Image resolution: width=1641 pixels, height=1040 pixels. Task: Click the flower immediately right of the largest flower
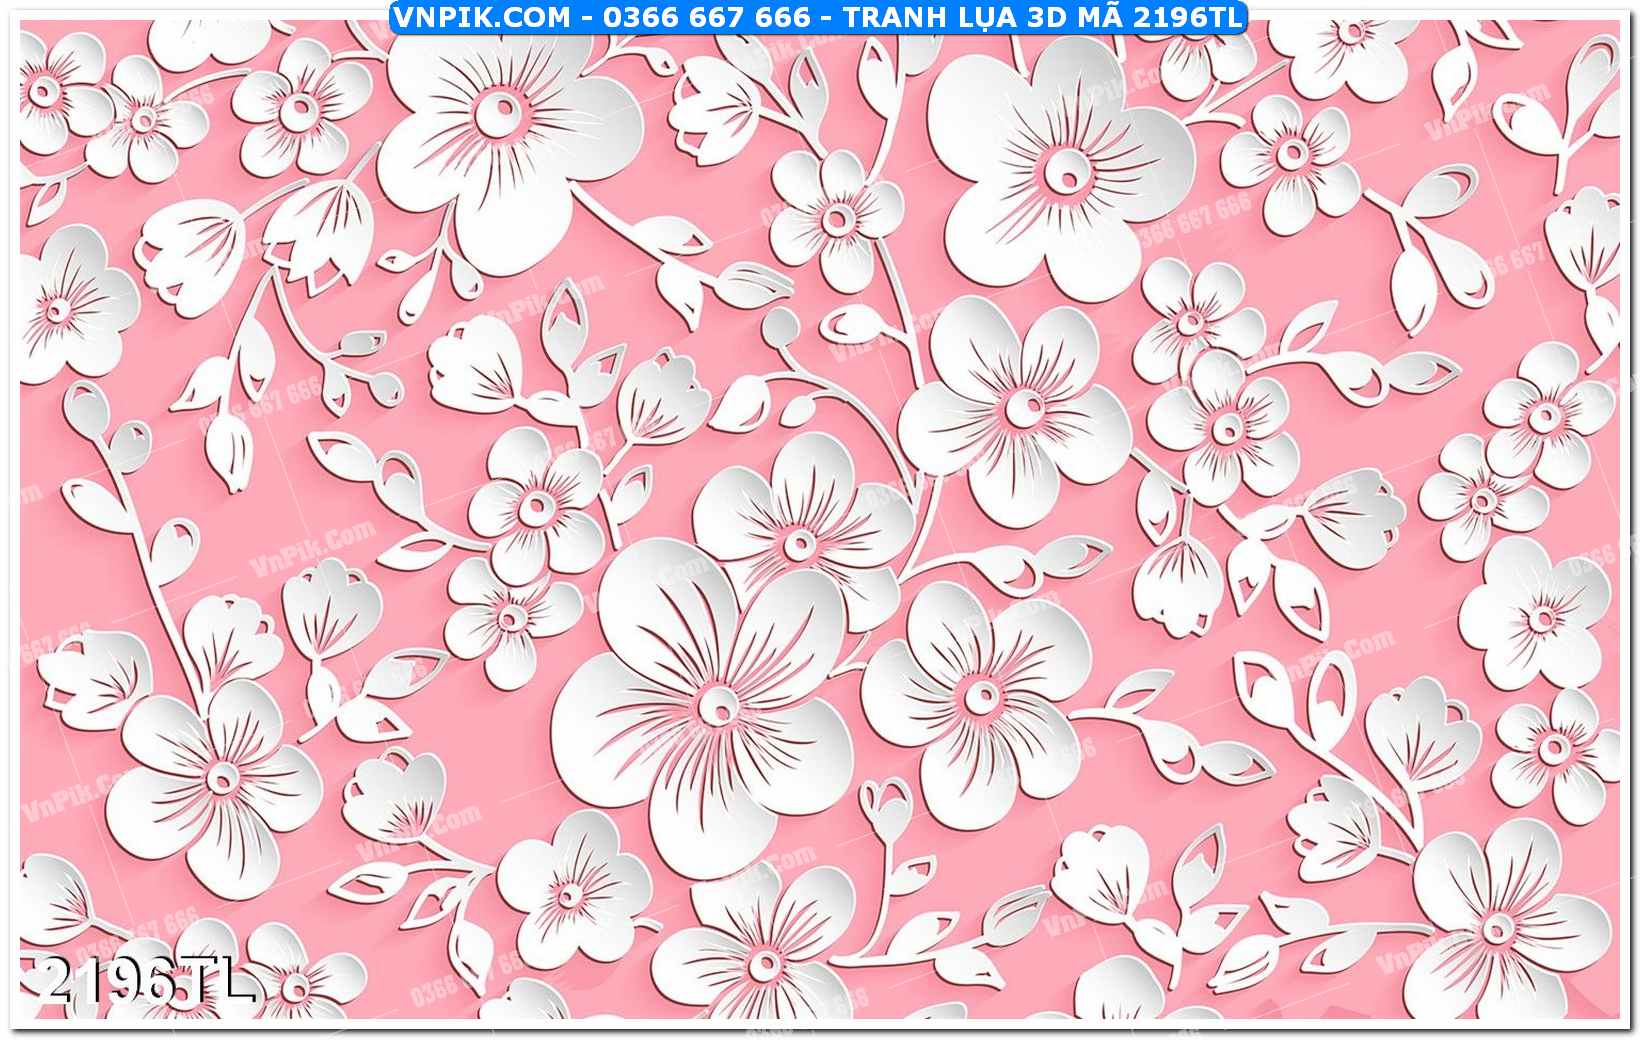980,695
